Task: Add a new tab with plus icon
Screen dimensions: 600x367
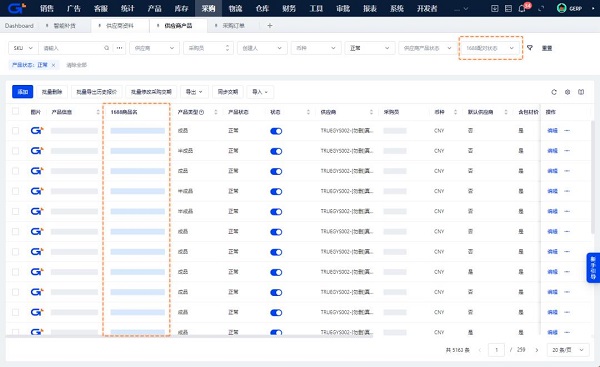Action: click(270, 26)
